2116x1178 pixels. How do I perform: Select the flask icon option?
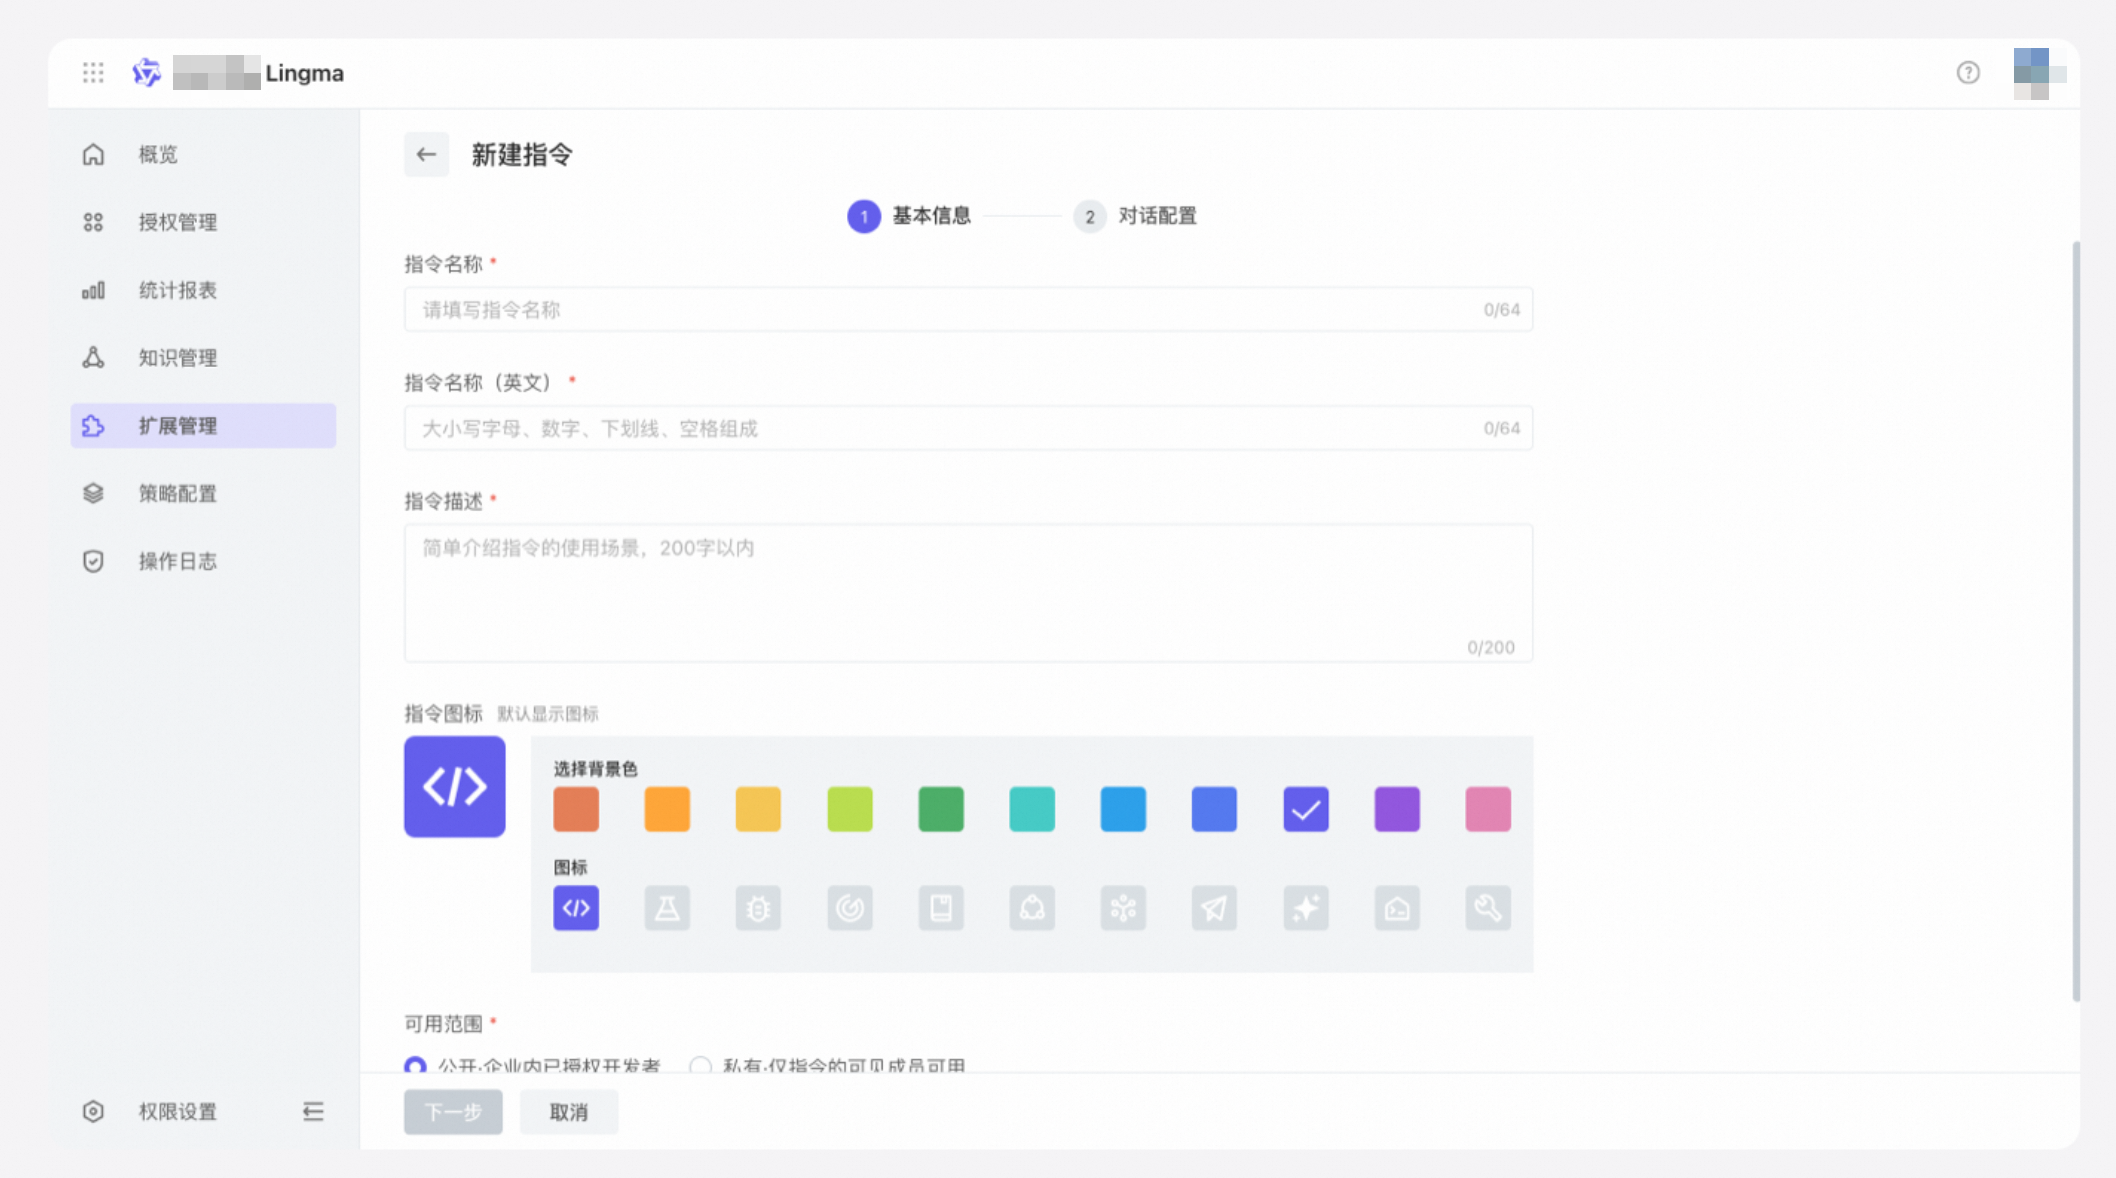(666, 908)
